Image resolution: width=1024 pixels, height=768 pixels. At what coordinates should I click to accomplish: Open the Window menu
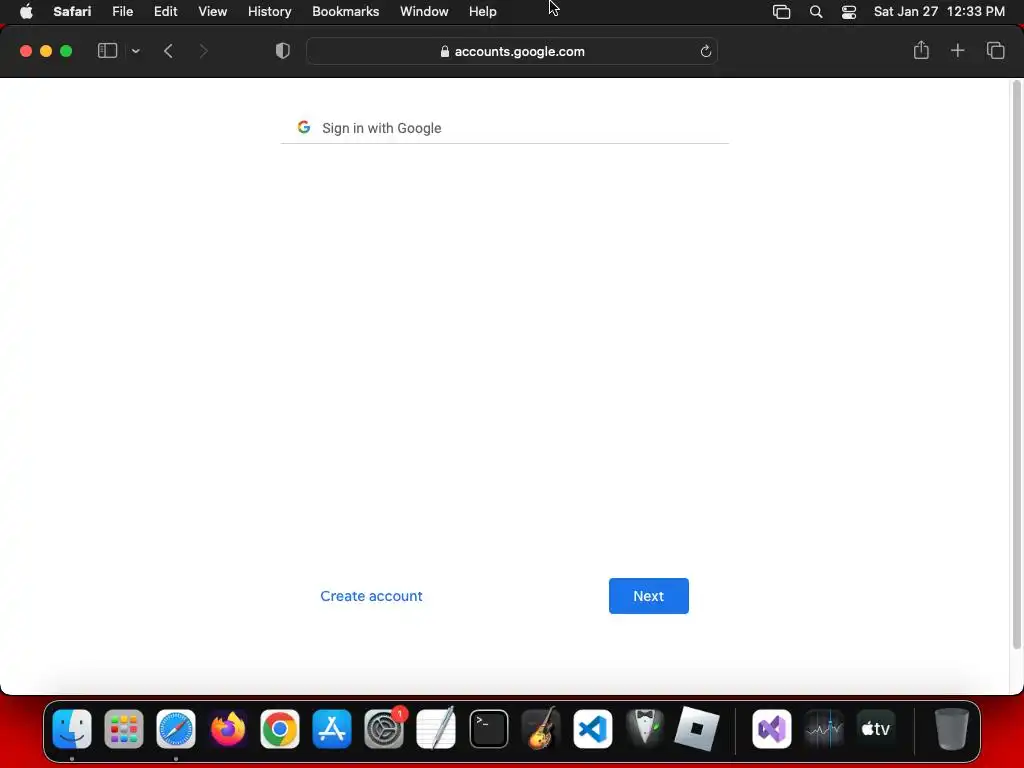coord(424,11)
